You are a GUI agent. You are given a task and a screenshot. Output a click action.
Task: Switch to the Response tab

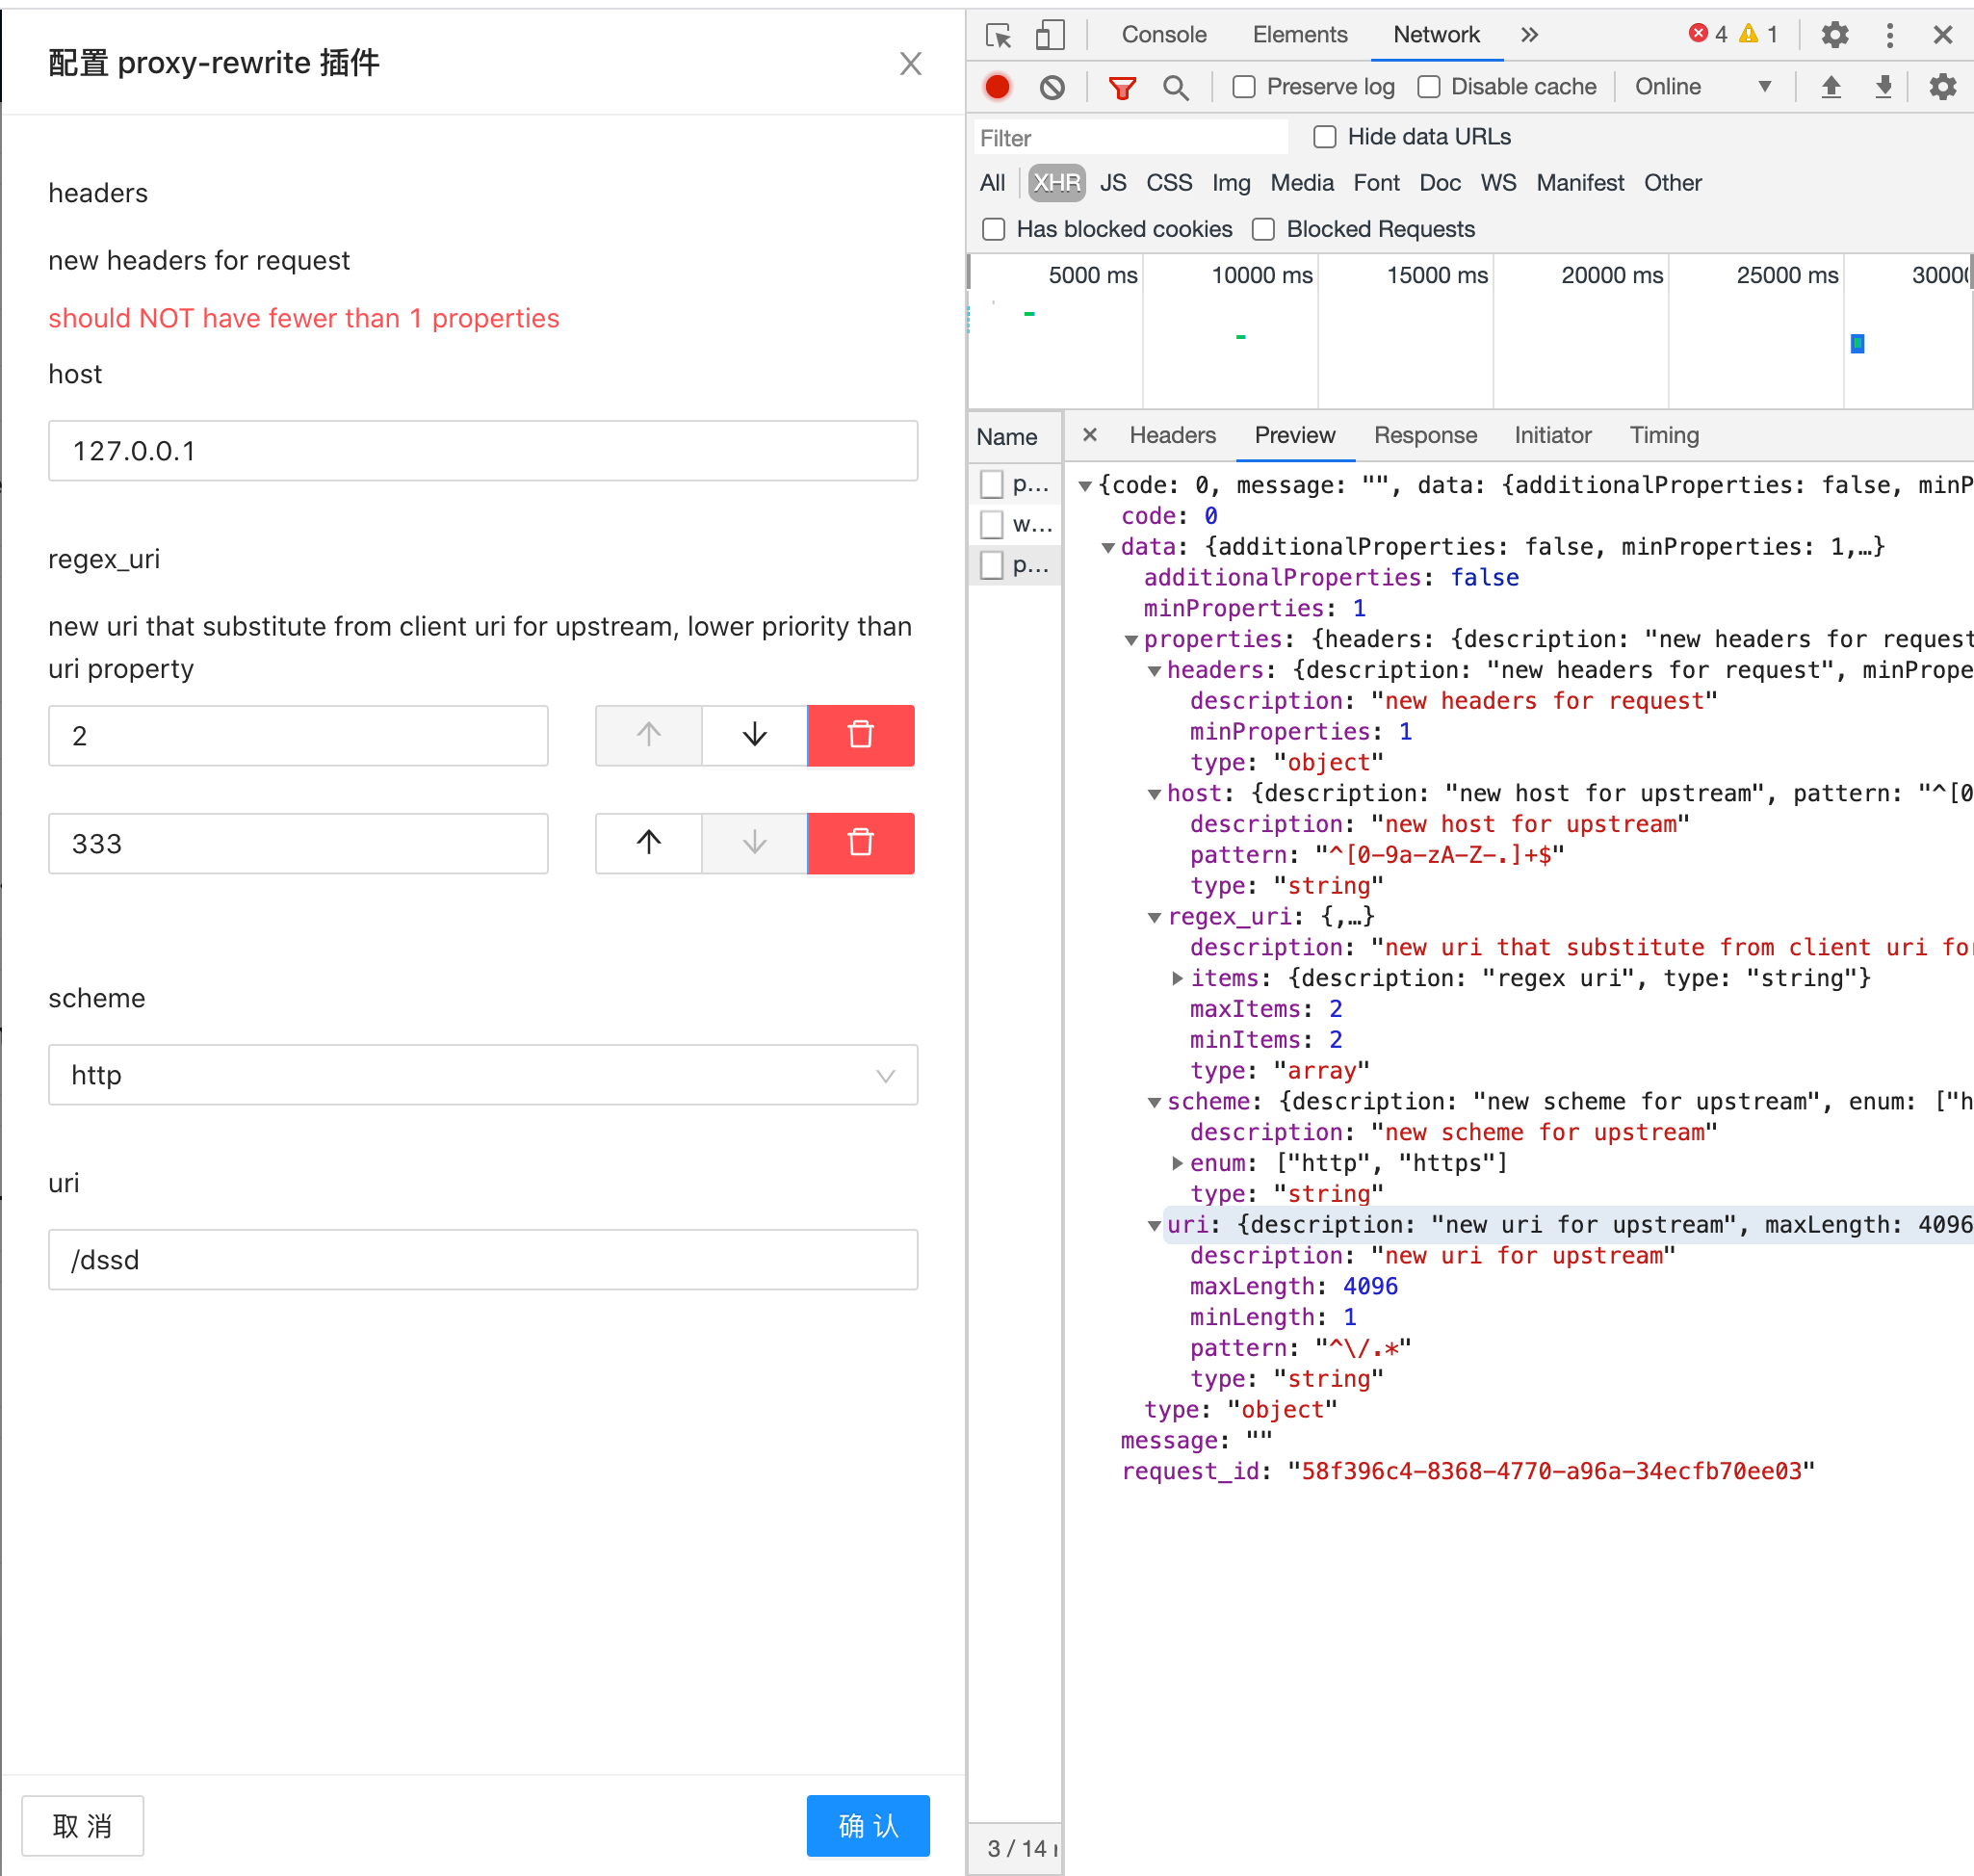tap(1426, 435)
